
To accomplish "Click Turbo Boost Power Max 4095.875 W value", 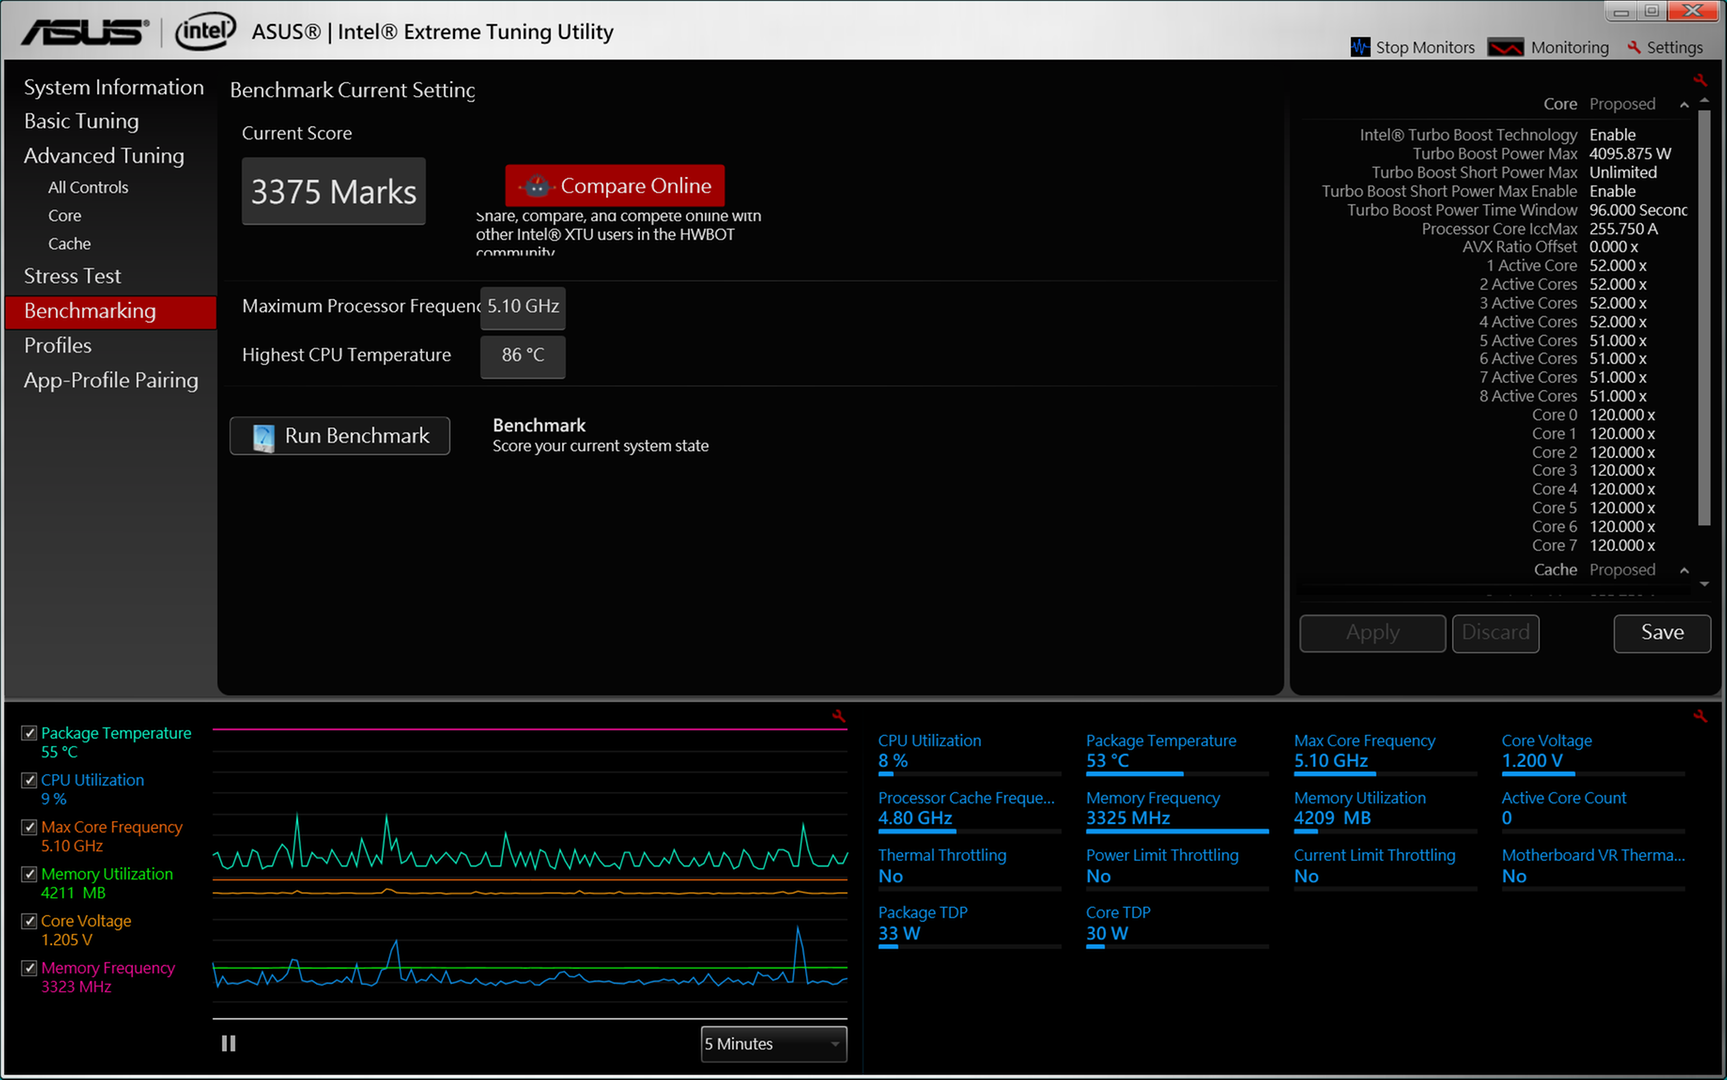I will tap(1630, 154).
